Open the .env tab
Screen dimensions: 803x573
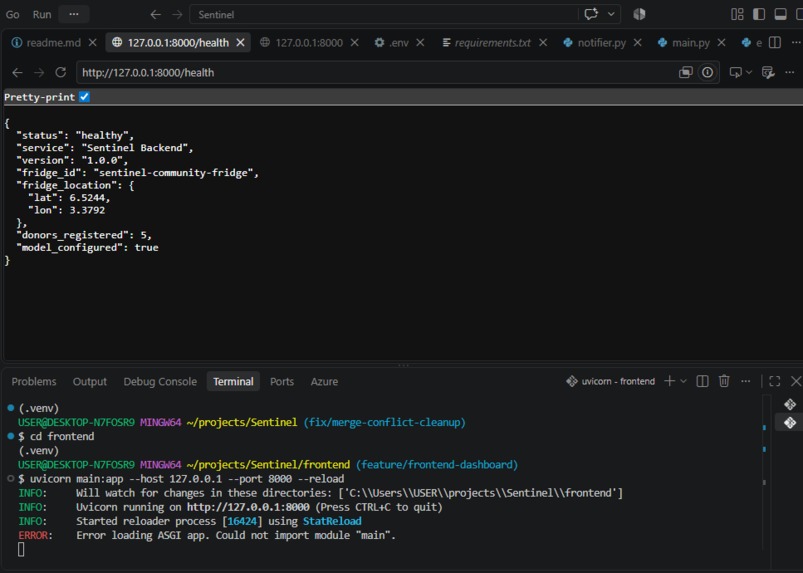[392, 43]
